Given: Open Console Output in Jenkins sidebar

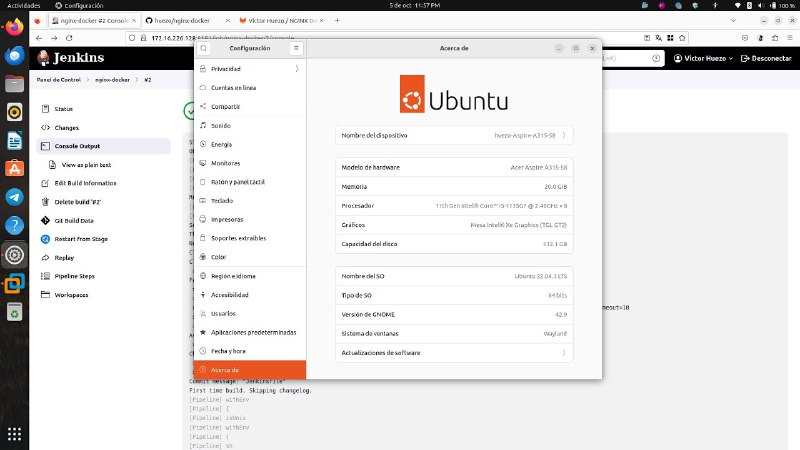Looking at the screenshot, I should tap(104, 146).
